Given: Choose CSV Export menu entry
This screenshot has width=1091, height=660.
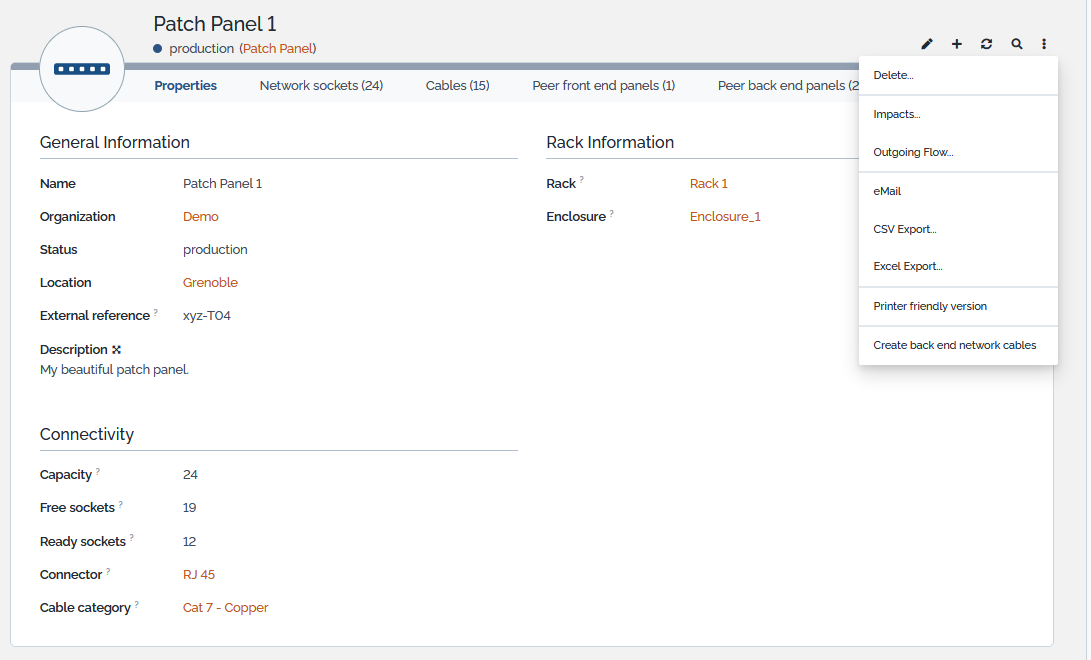Looking at the screenshot, I should click(904, 230).
